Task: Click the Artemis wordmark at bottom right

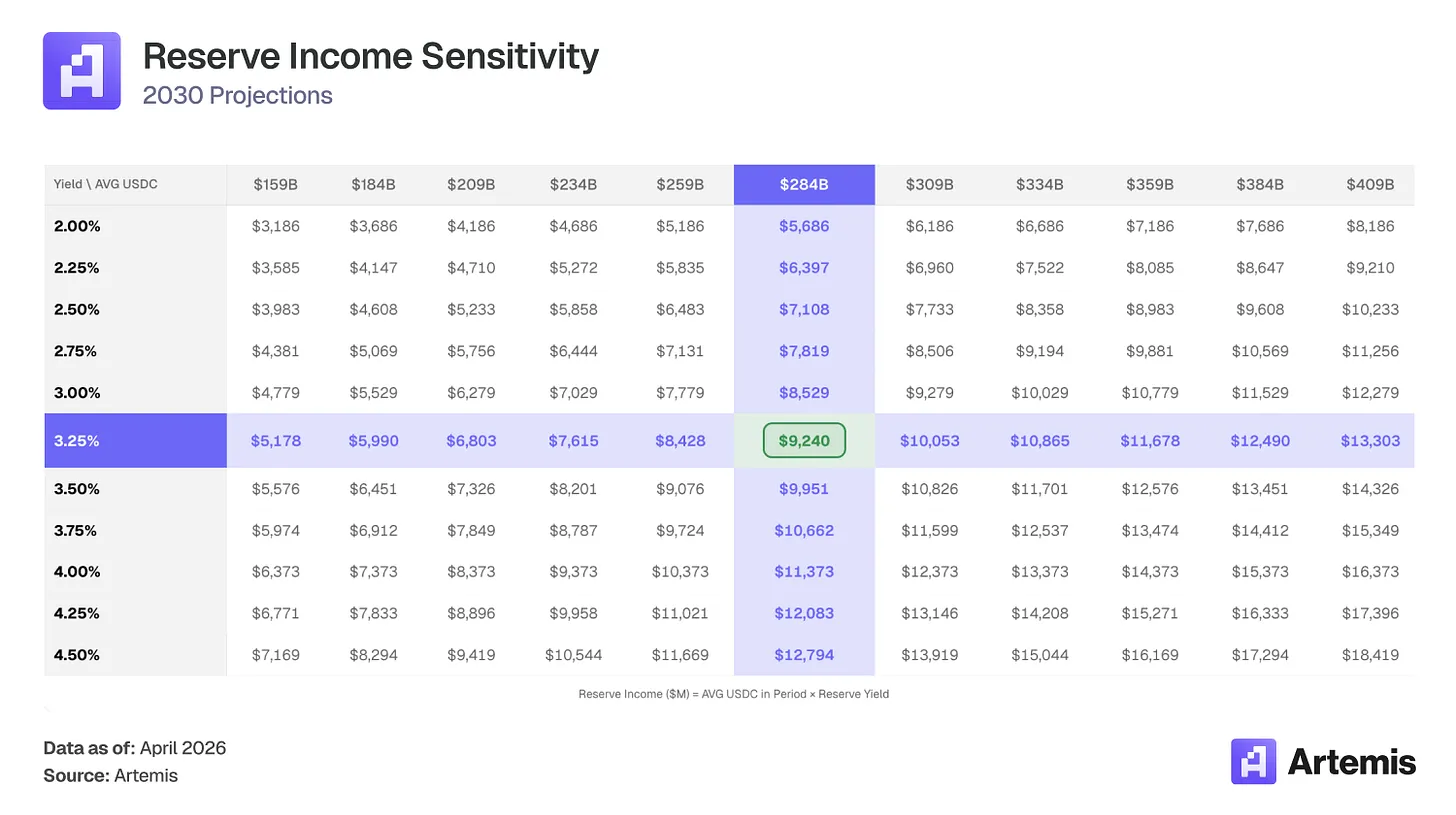Action: [1351, 763]
